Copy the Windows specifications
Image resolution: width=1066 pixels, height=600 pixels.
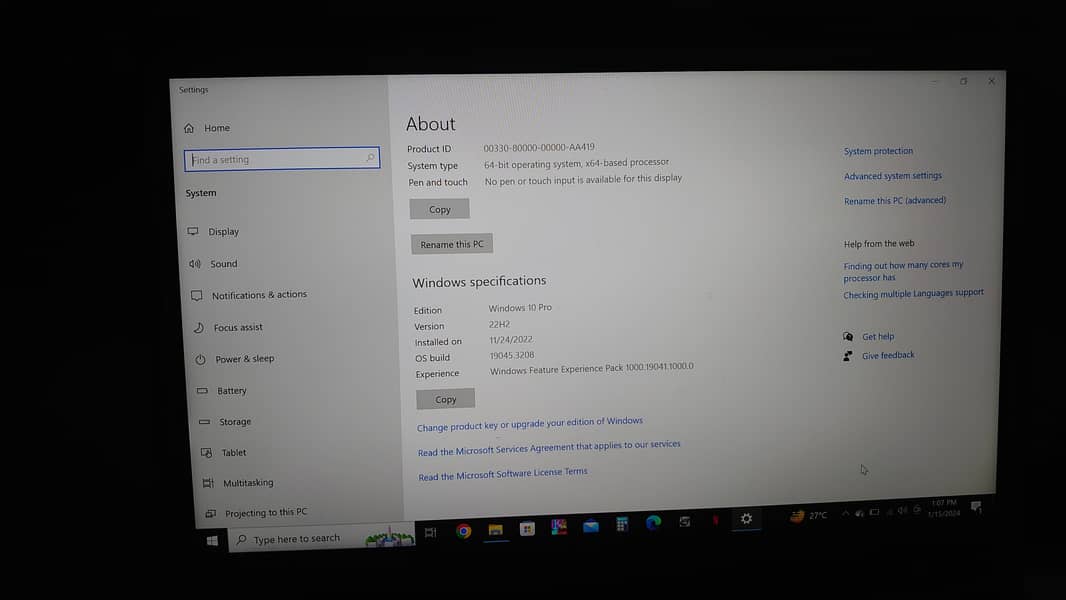click(x=446, y=400)
